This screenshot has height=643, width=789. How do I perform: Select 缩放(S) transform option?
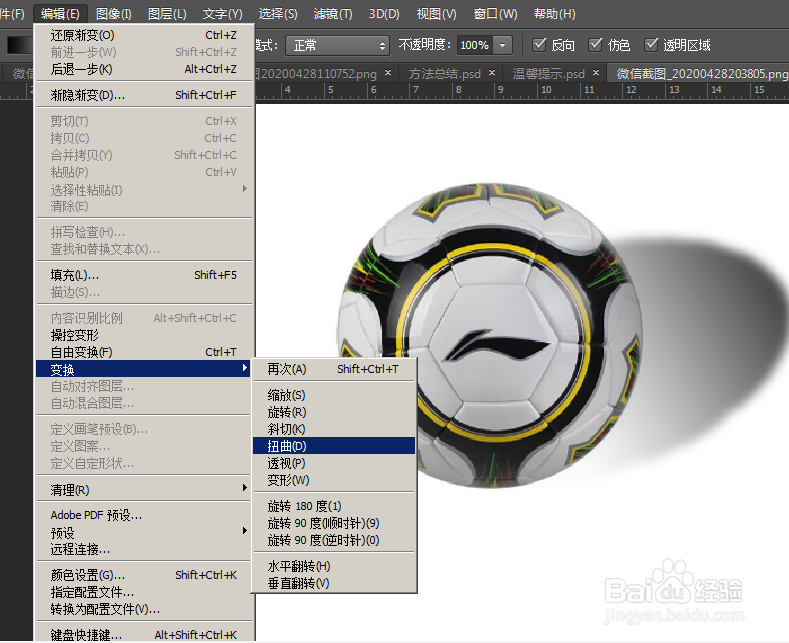334,395
